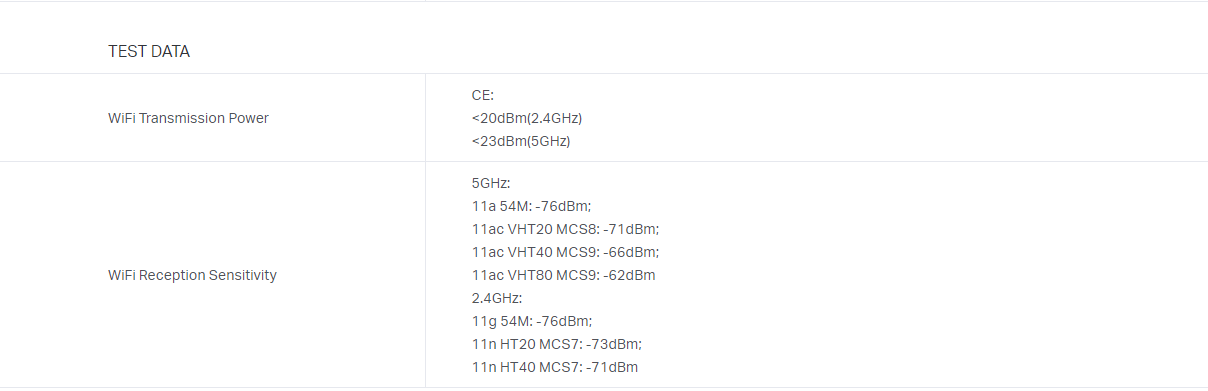
Task: Click the 2.4GHz: sensitivity heading
Action: 497,298
